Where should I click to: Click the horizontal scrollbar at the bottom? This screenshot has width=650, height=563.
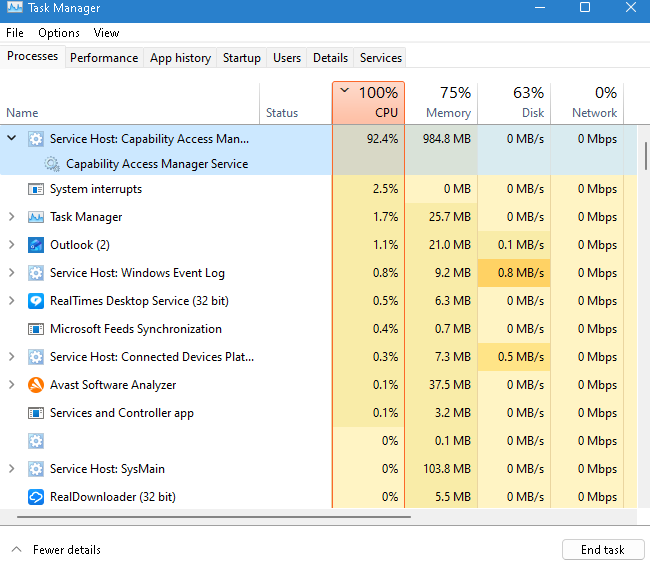point(214,517)
